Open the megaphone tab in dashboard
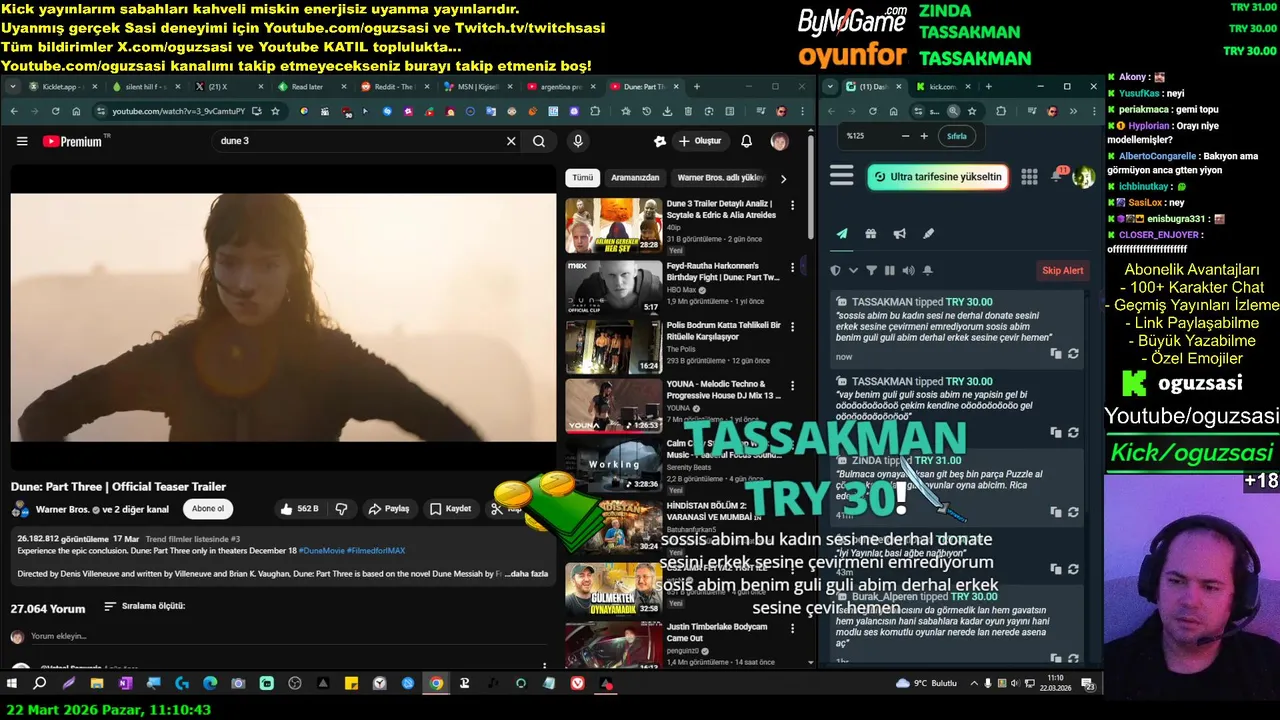Image resolution: width=1280 pixels, height=720 pixels. pos(900,234)
